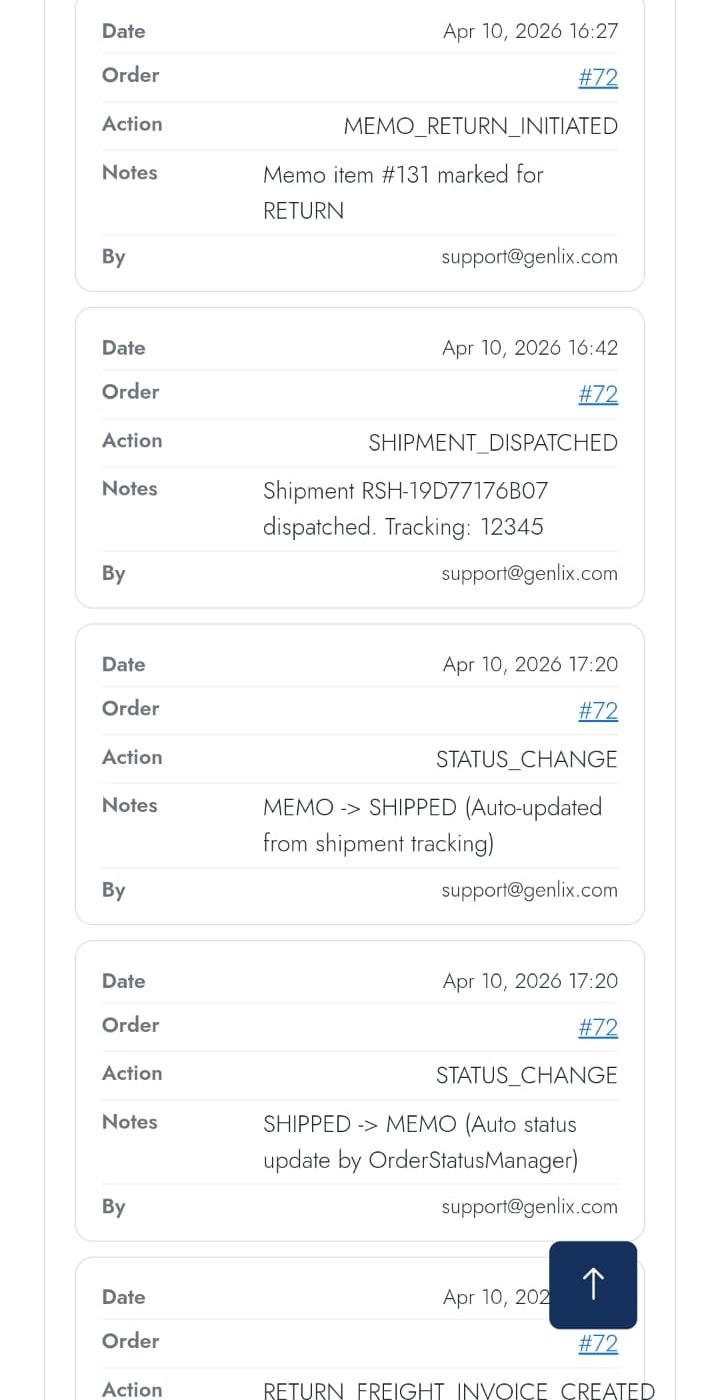
Task: Click STATUS_CHANGE above the MEMO -> SHIPPED note
Action: (x=526, y=759)
